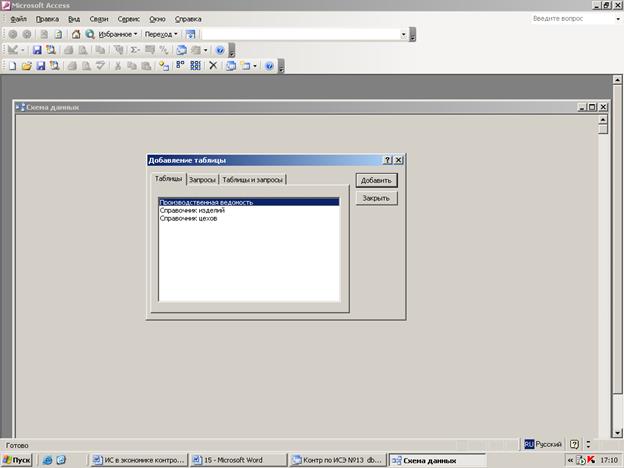This screenshot has height=468, width=624.
Task: Switch to Контр по ИСЭ №13 taskbar button
Action: coord(337,460)
